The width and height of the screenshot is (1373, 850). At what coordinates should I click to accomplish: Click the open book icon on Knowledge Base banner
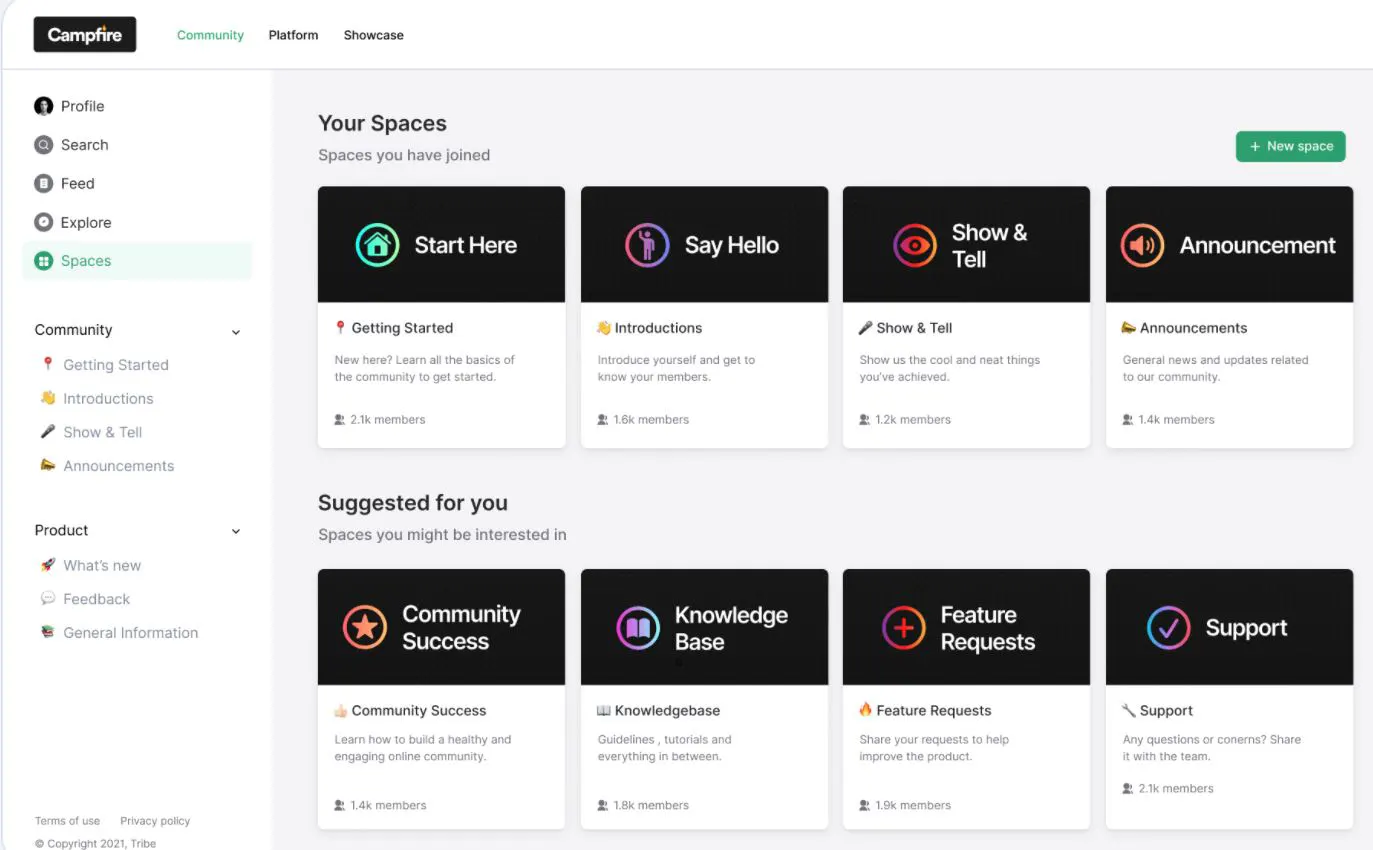[x=638, y=628]
